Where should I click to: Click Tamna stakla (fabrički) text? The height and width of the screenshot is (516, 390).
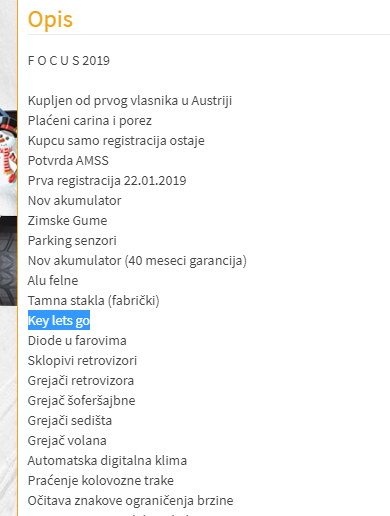(x=94, y=301)
